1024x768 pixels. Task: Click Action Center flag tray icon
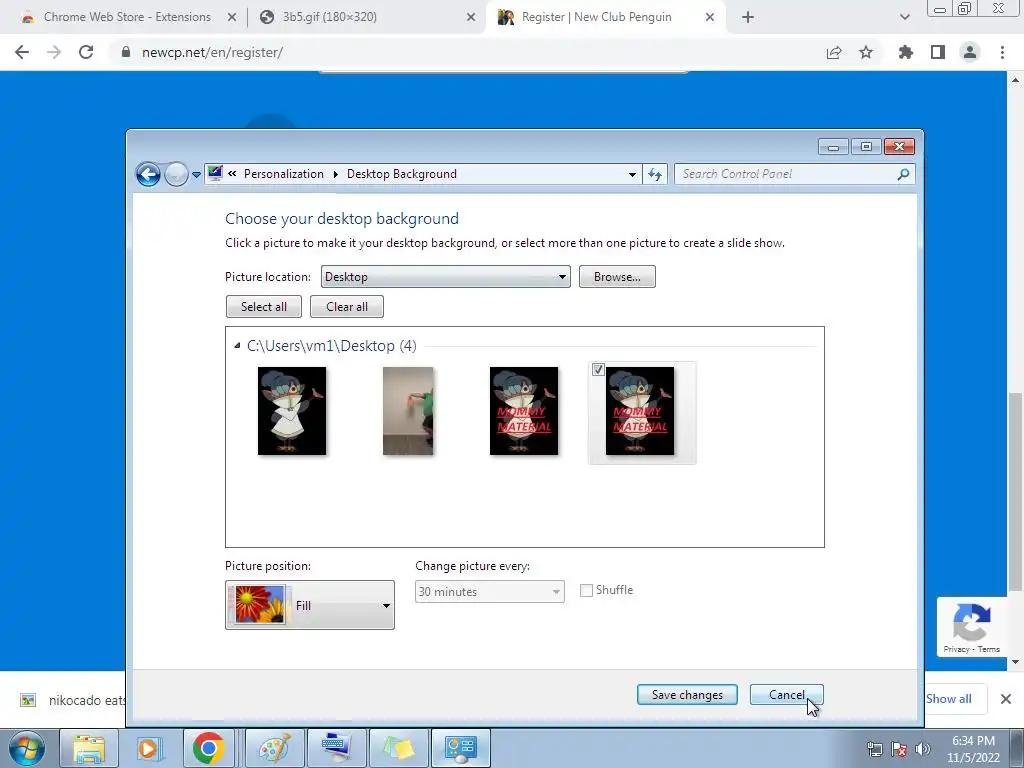(899, 749)
